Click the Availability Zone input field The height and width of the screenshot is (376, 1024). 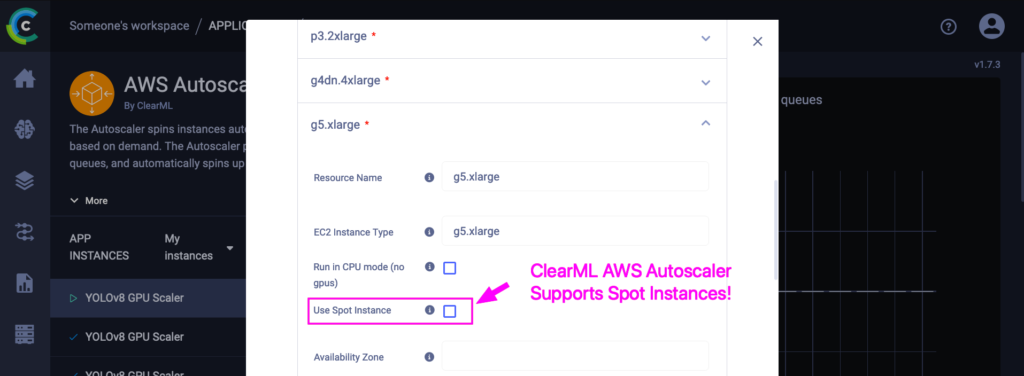[575, 356]
